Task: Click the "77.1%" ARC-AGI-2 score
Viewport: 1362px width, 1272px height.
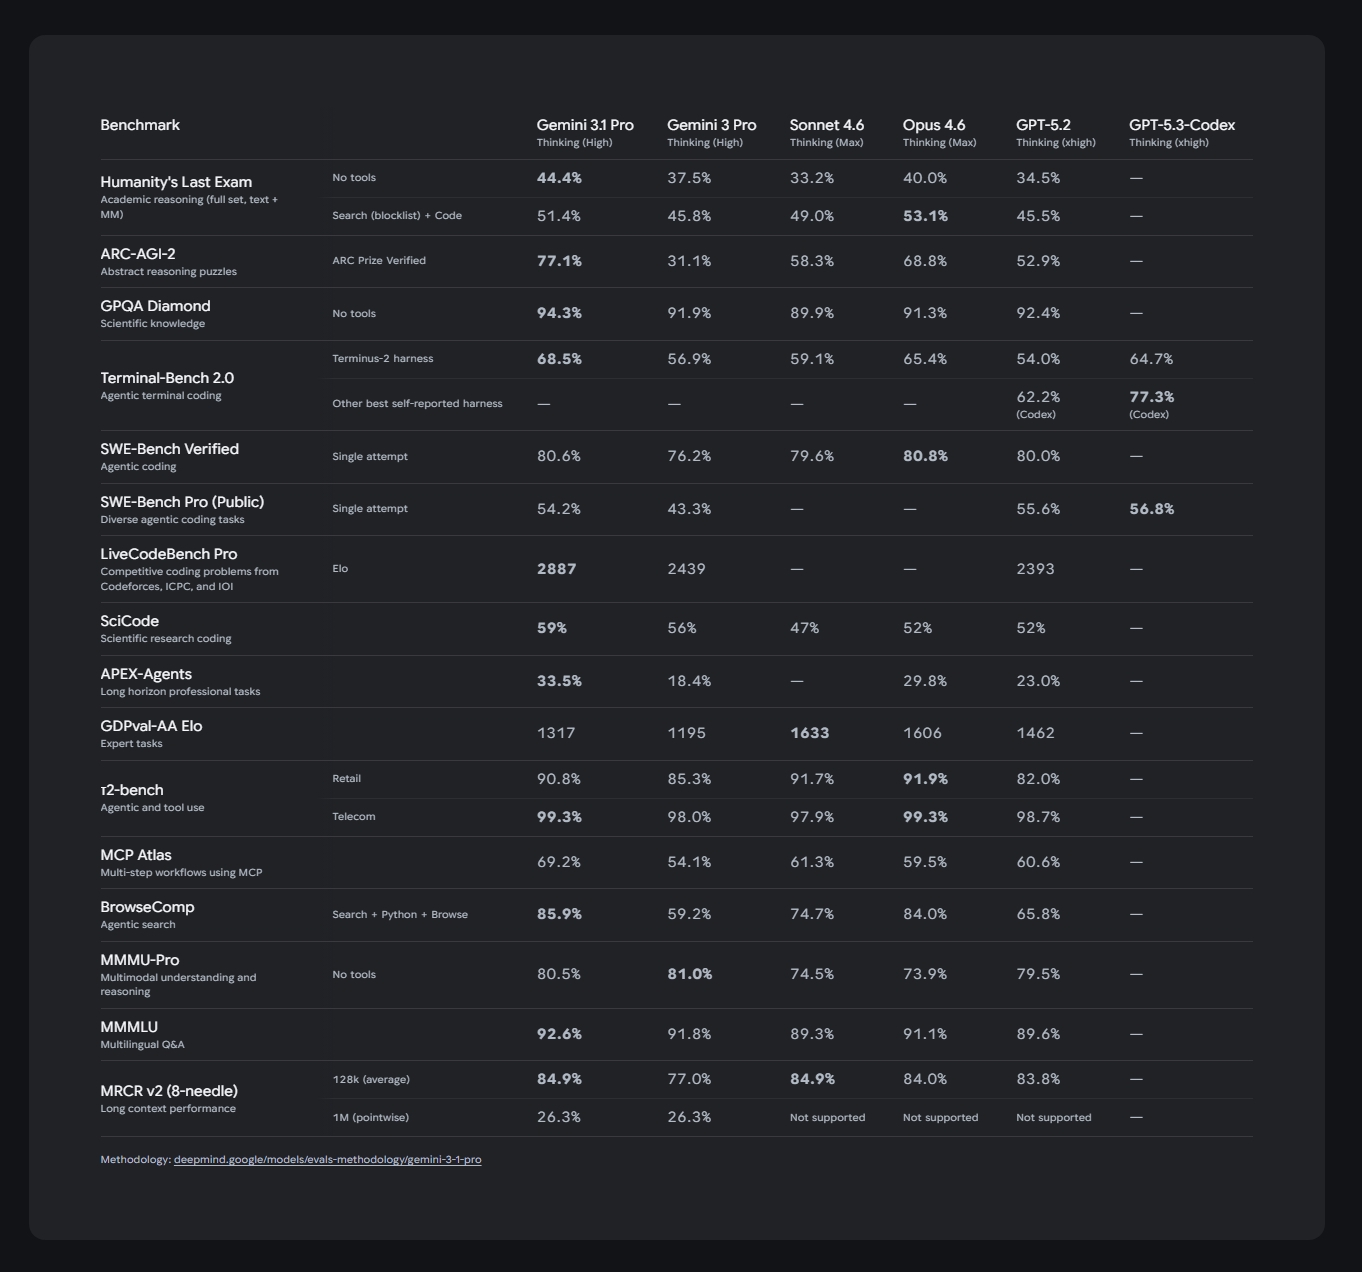Action: (559, 261)
